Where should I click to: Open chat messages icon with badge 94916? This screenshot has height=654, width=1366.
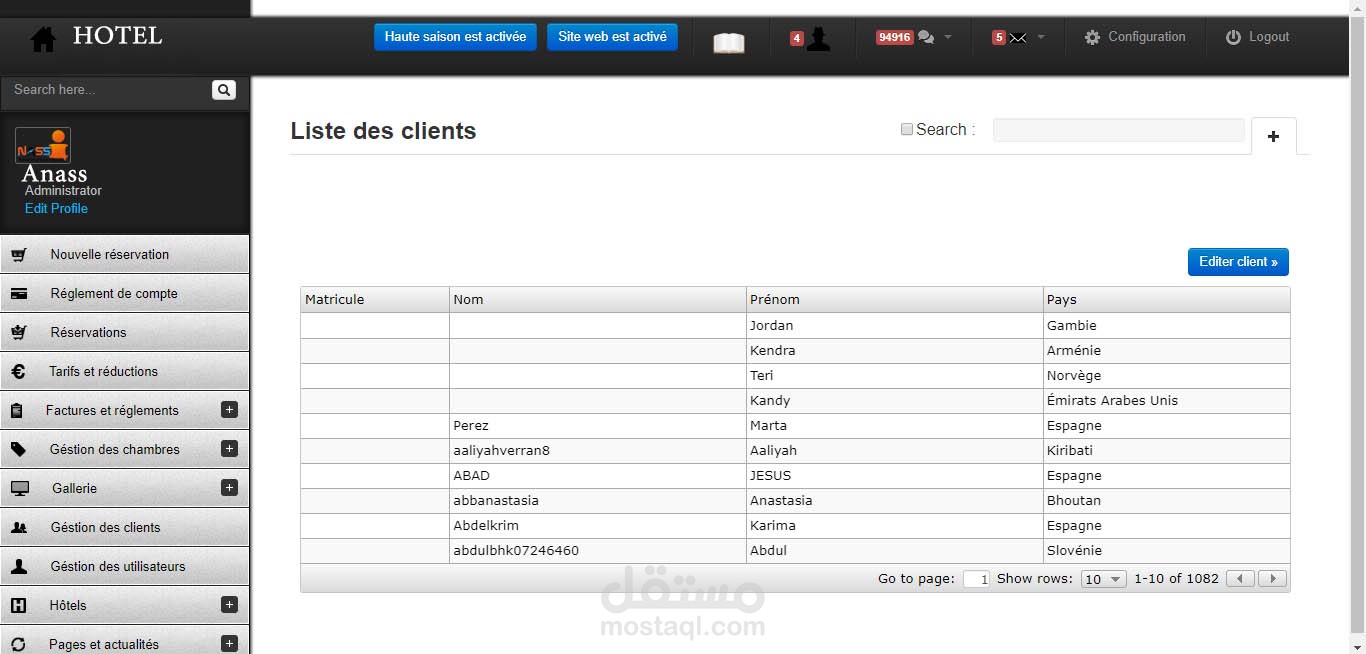coord(926,37)
